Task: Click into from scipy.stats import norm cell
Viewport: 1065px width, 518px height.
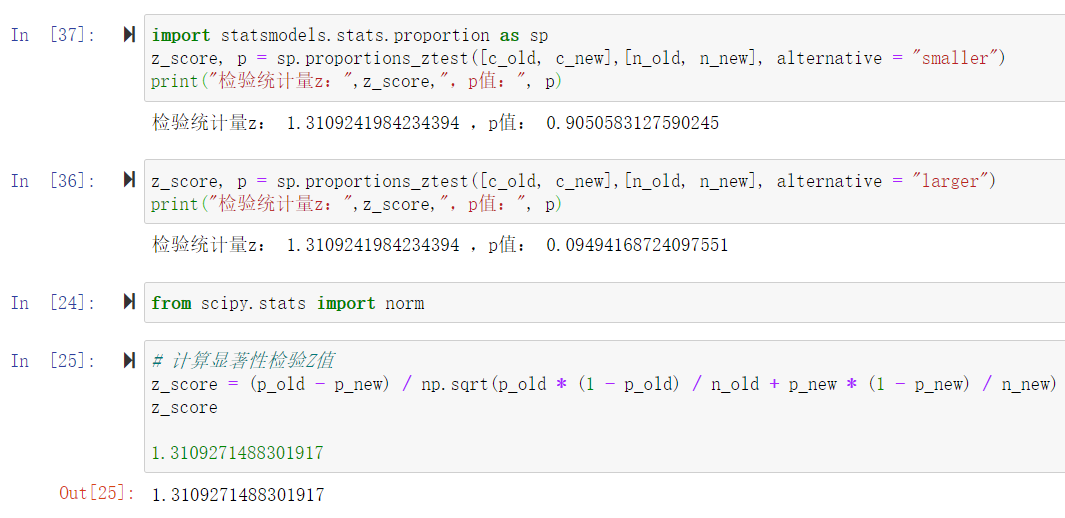Action: (x=288, y=303)
